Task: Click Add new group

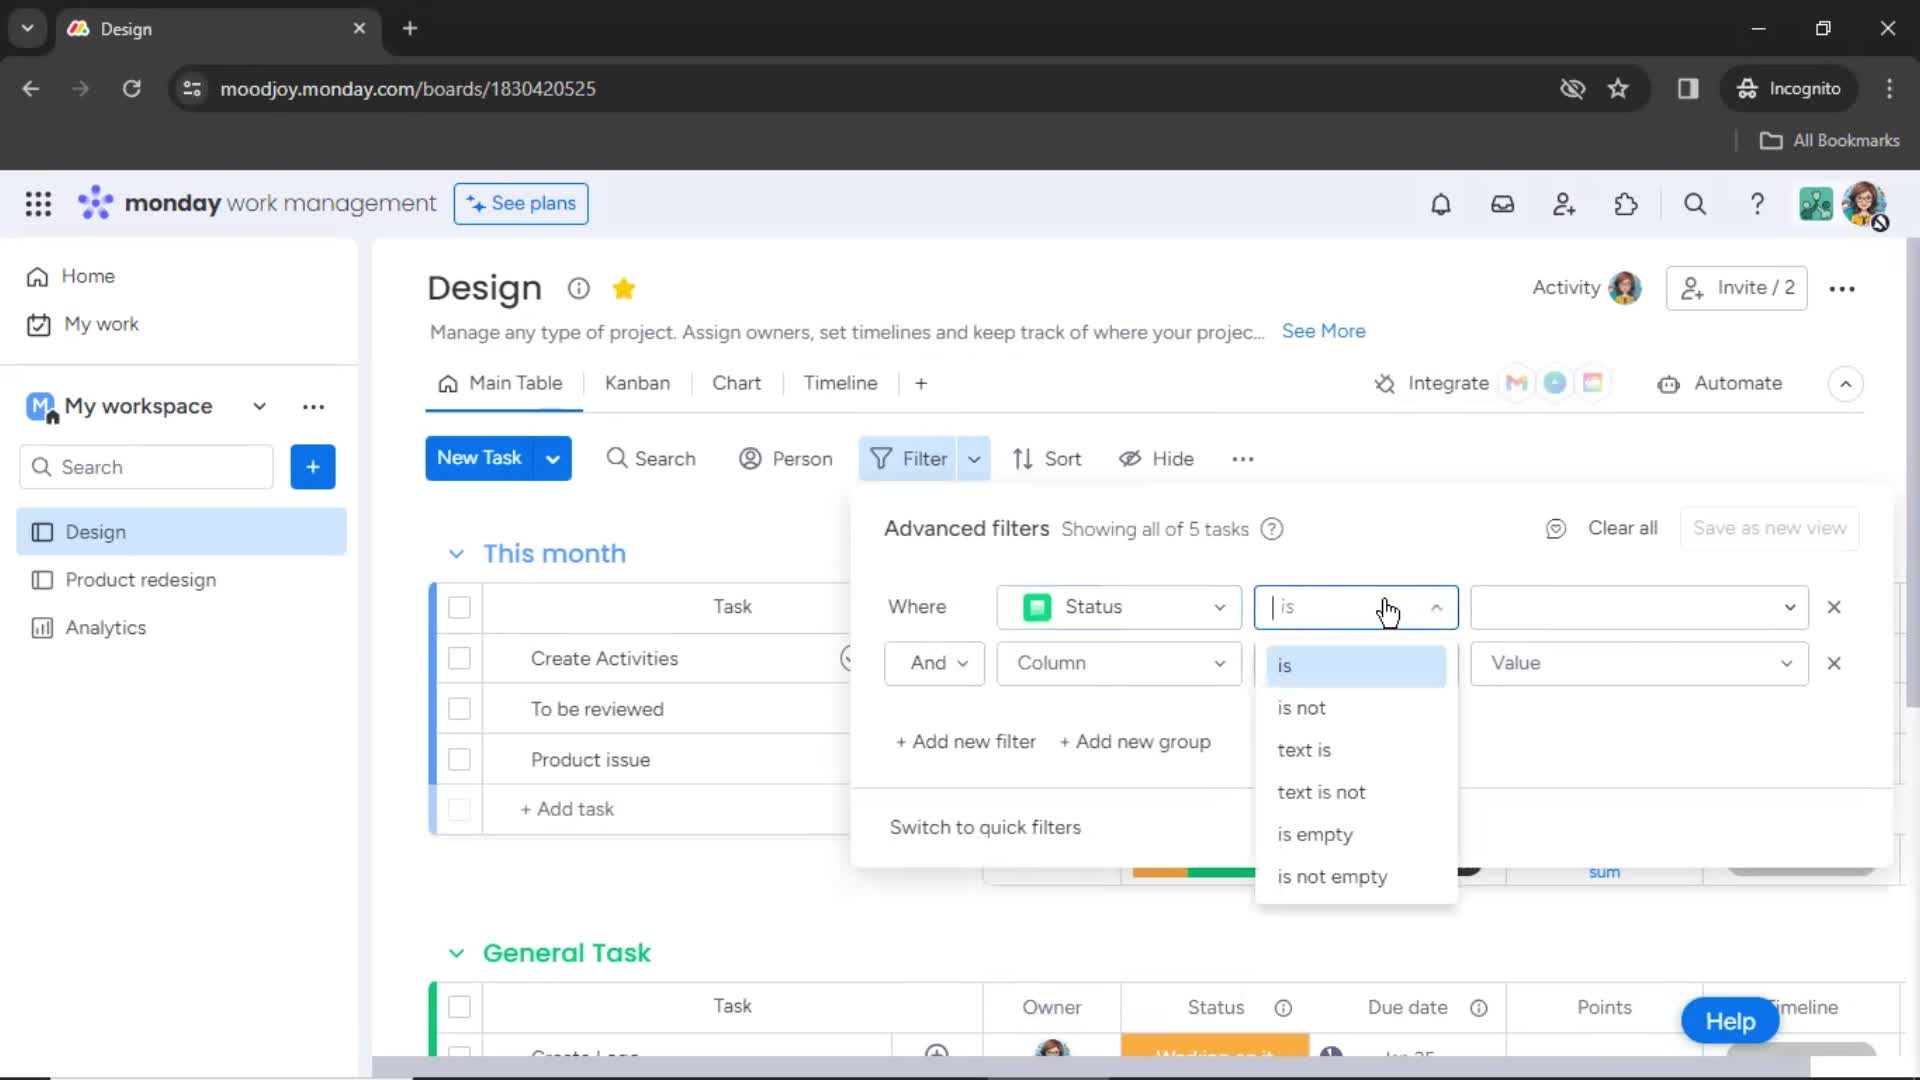Action: click(1134, 742)
